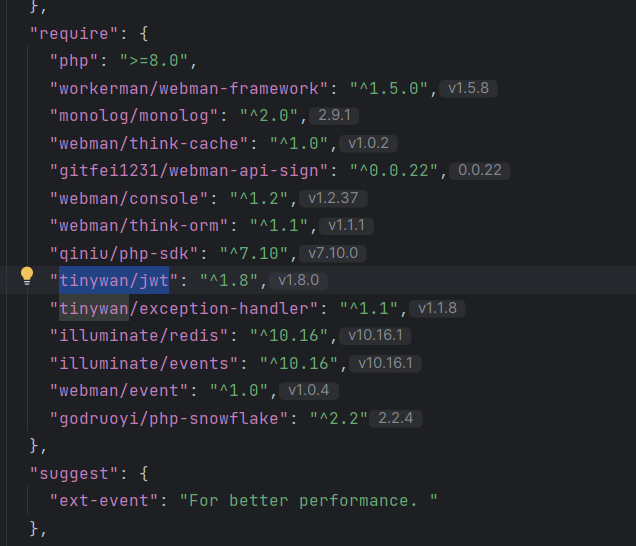
Task: Click the v1.0.4 version hint for webman/event
Action: [308, 390]
